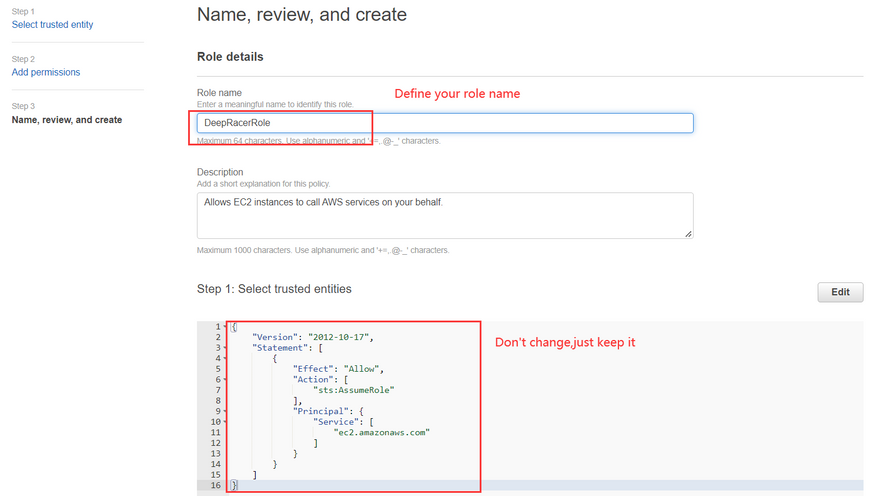
Task: Click line number 16 in the gutter
Action: coord(216,485)
